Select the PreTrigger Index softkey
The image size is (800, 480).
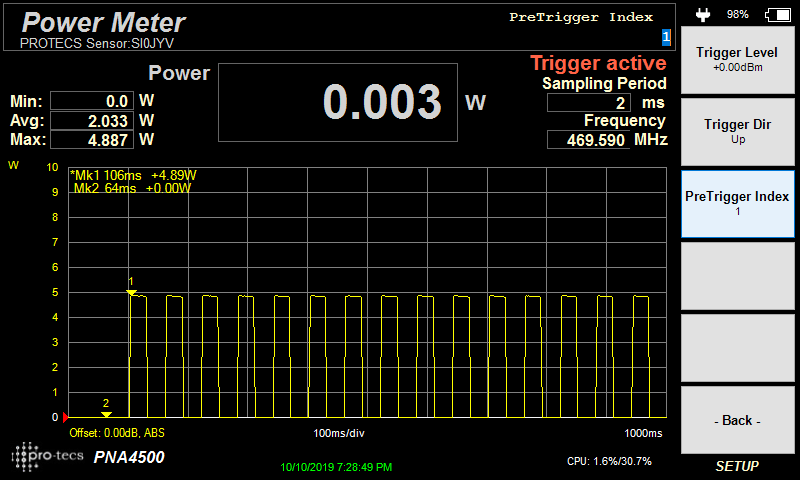pos(737,203)
